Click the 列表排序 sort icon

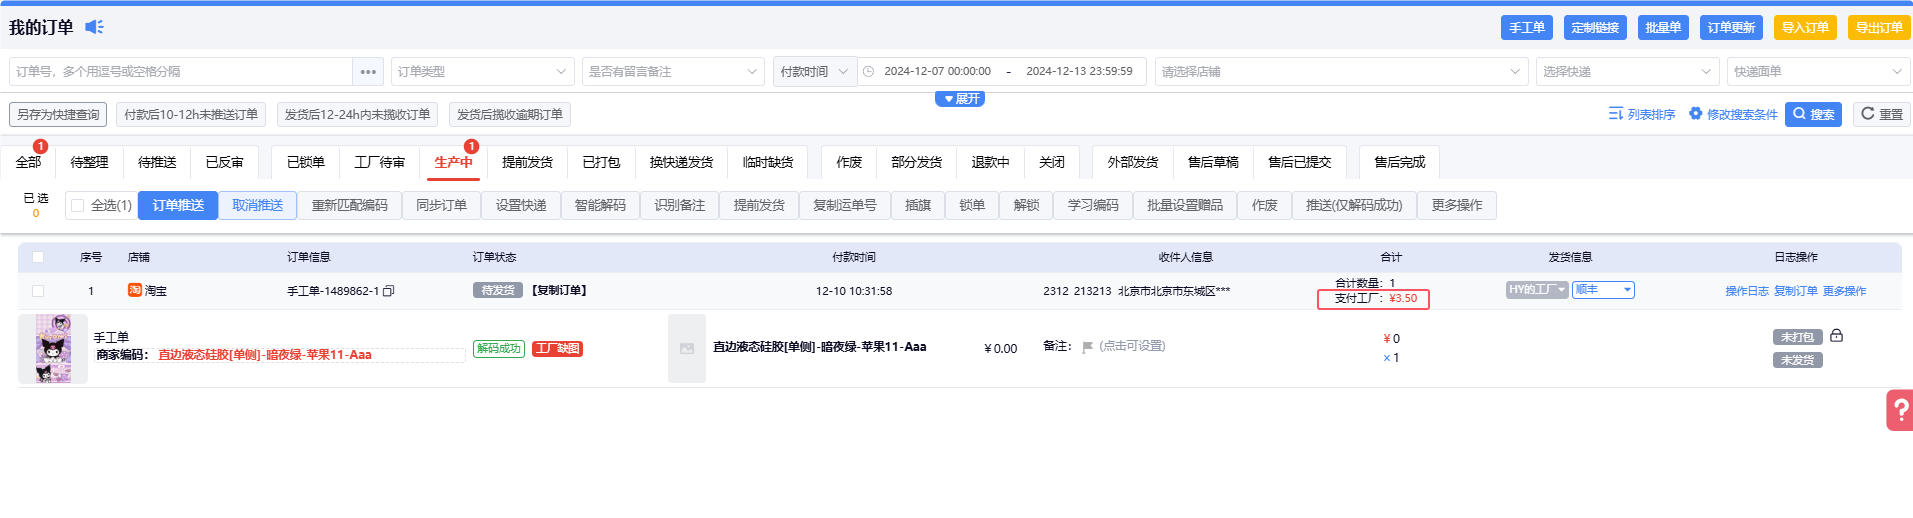(x=1615, y=114)
